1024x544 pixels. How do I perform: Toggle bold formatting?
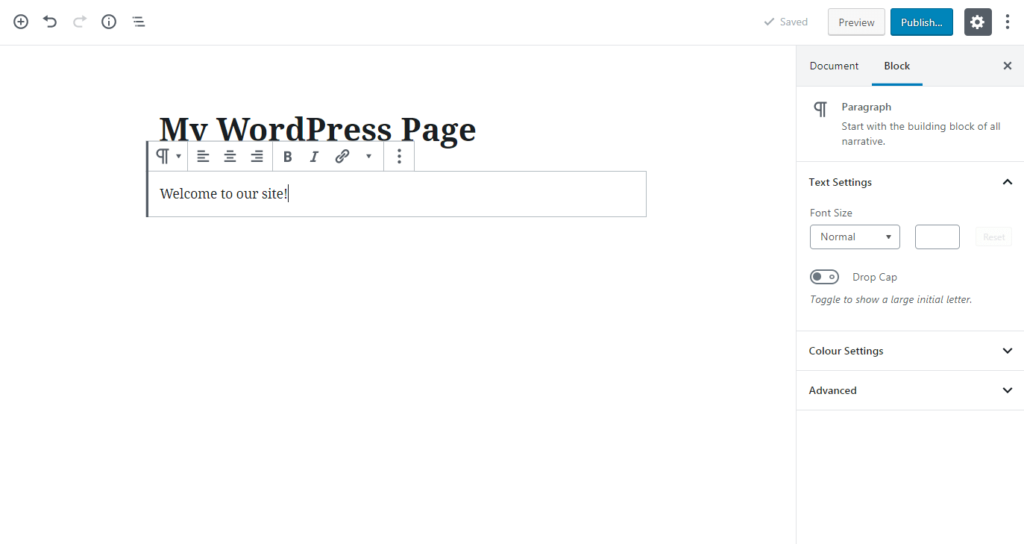287,156
